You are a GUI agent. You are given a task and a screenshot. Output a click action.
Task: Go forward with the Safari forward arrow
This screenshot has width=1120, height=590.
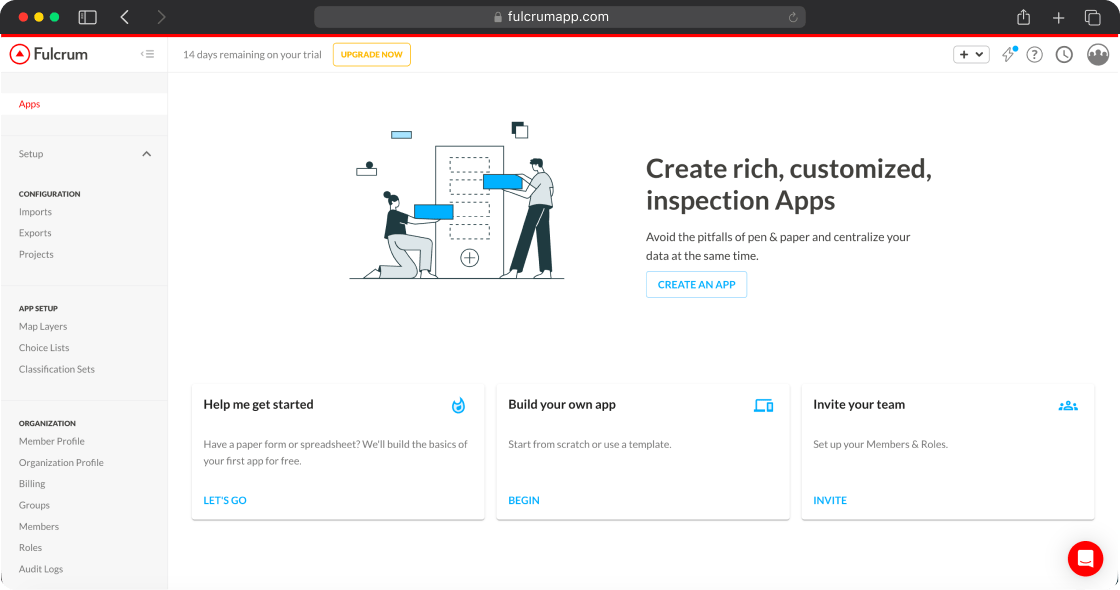(161, 17)
